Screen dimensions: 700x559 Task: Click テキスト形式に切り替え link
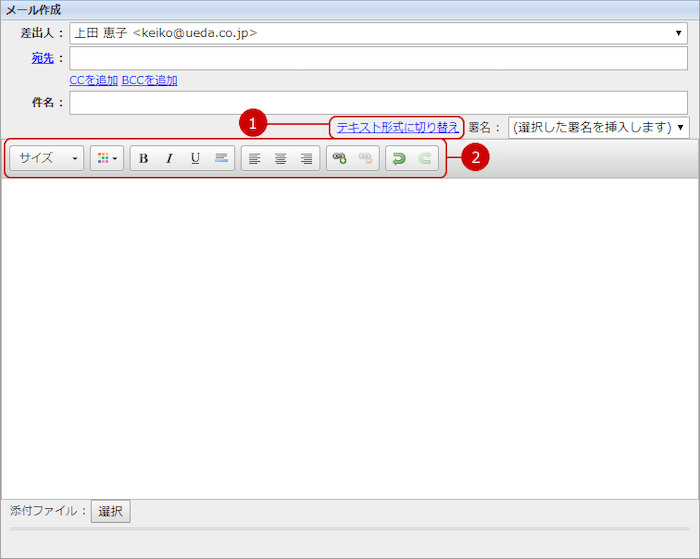(x=397, y=127)
